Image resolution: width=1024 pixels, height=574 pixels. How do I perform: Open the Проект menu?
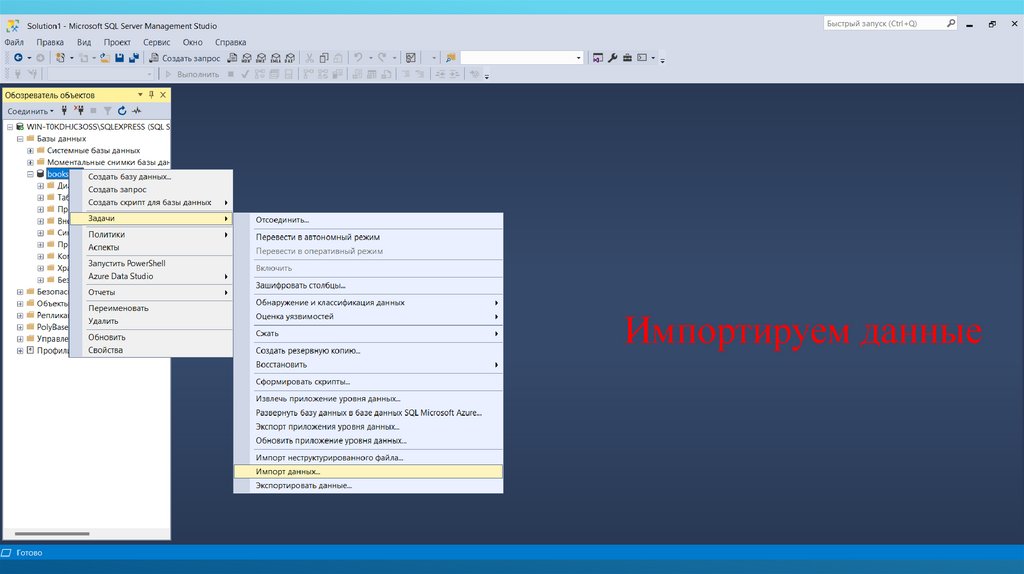point(117,42)
